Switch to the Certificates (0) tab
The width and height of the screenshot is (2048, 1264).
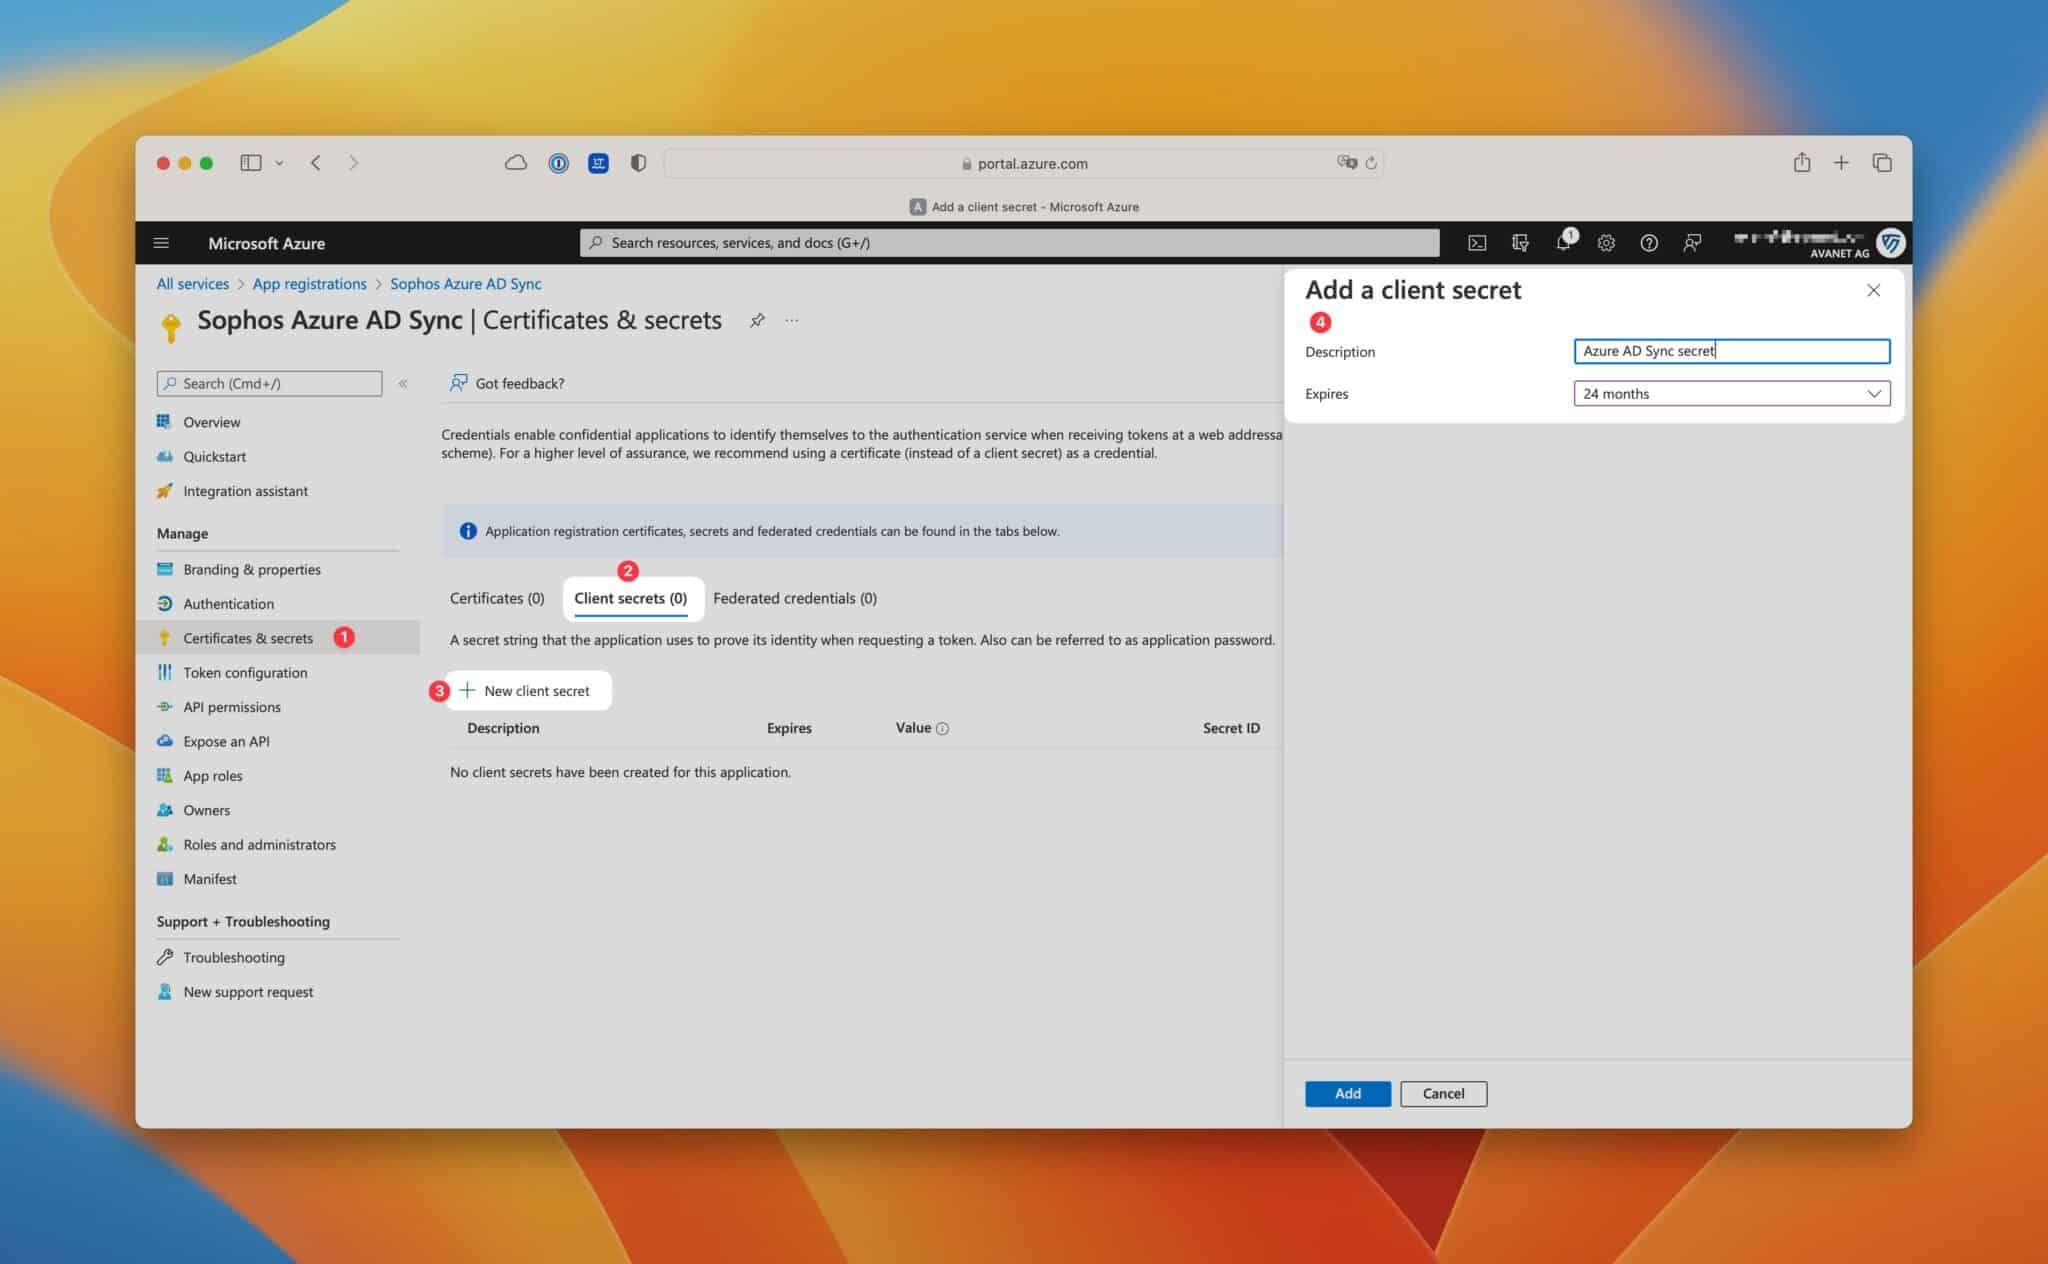(x=496, y=598)
